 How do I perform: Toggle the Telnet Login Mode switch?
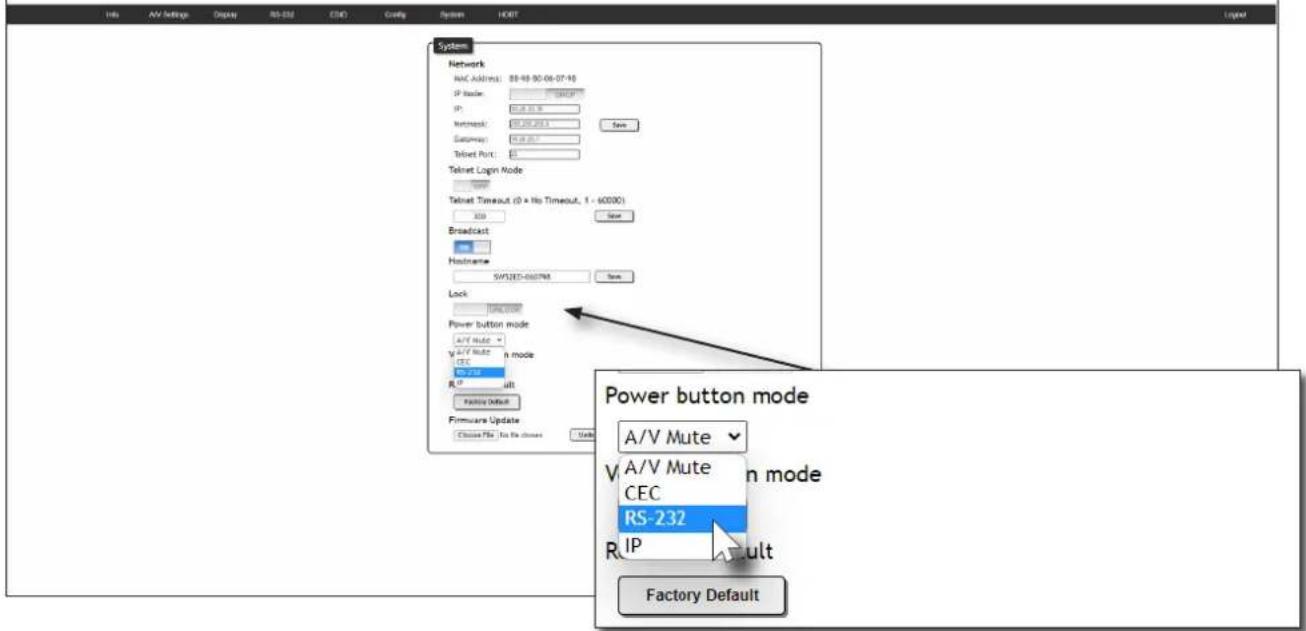472,185
